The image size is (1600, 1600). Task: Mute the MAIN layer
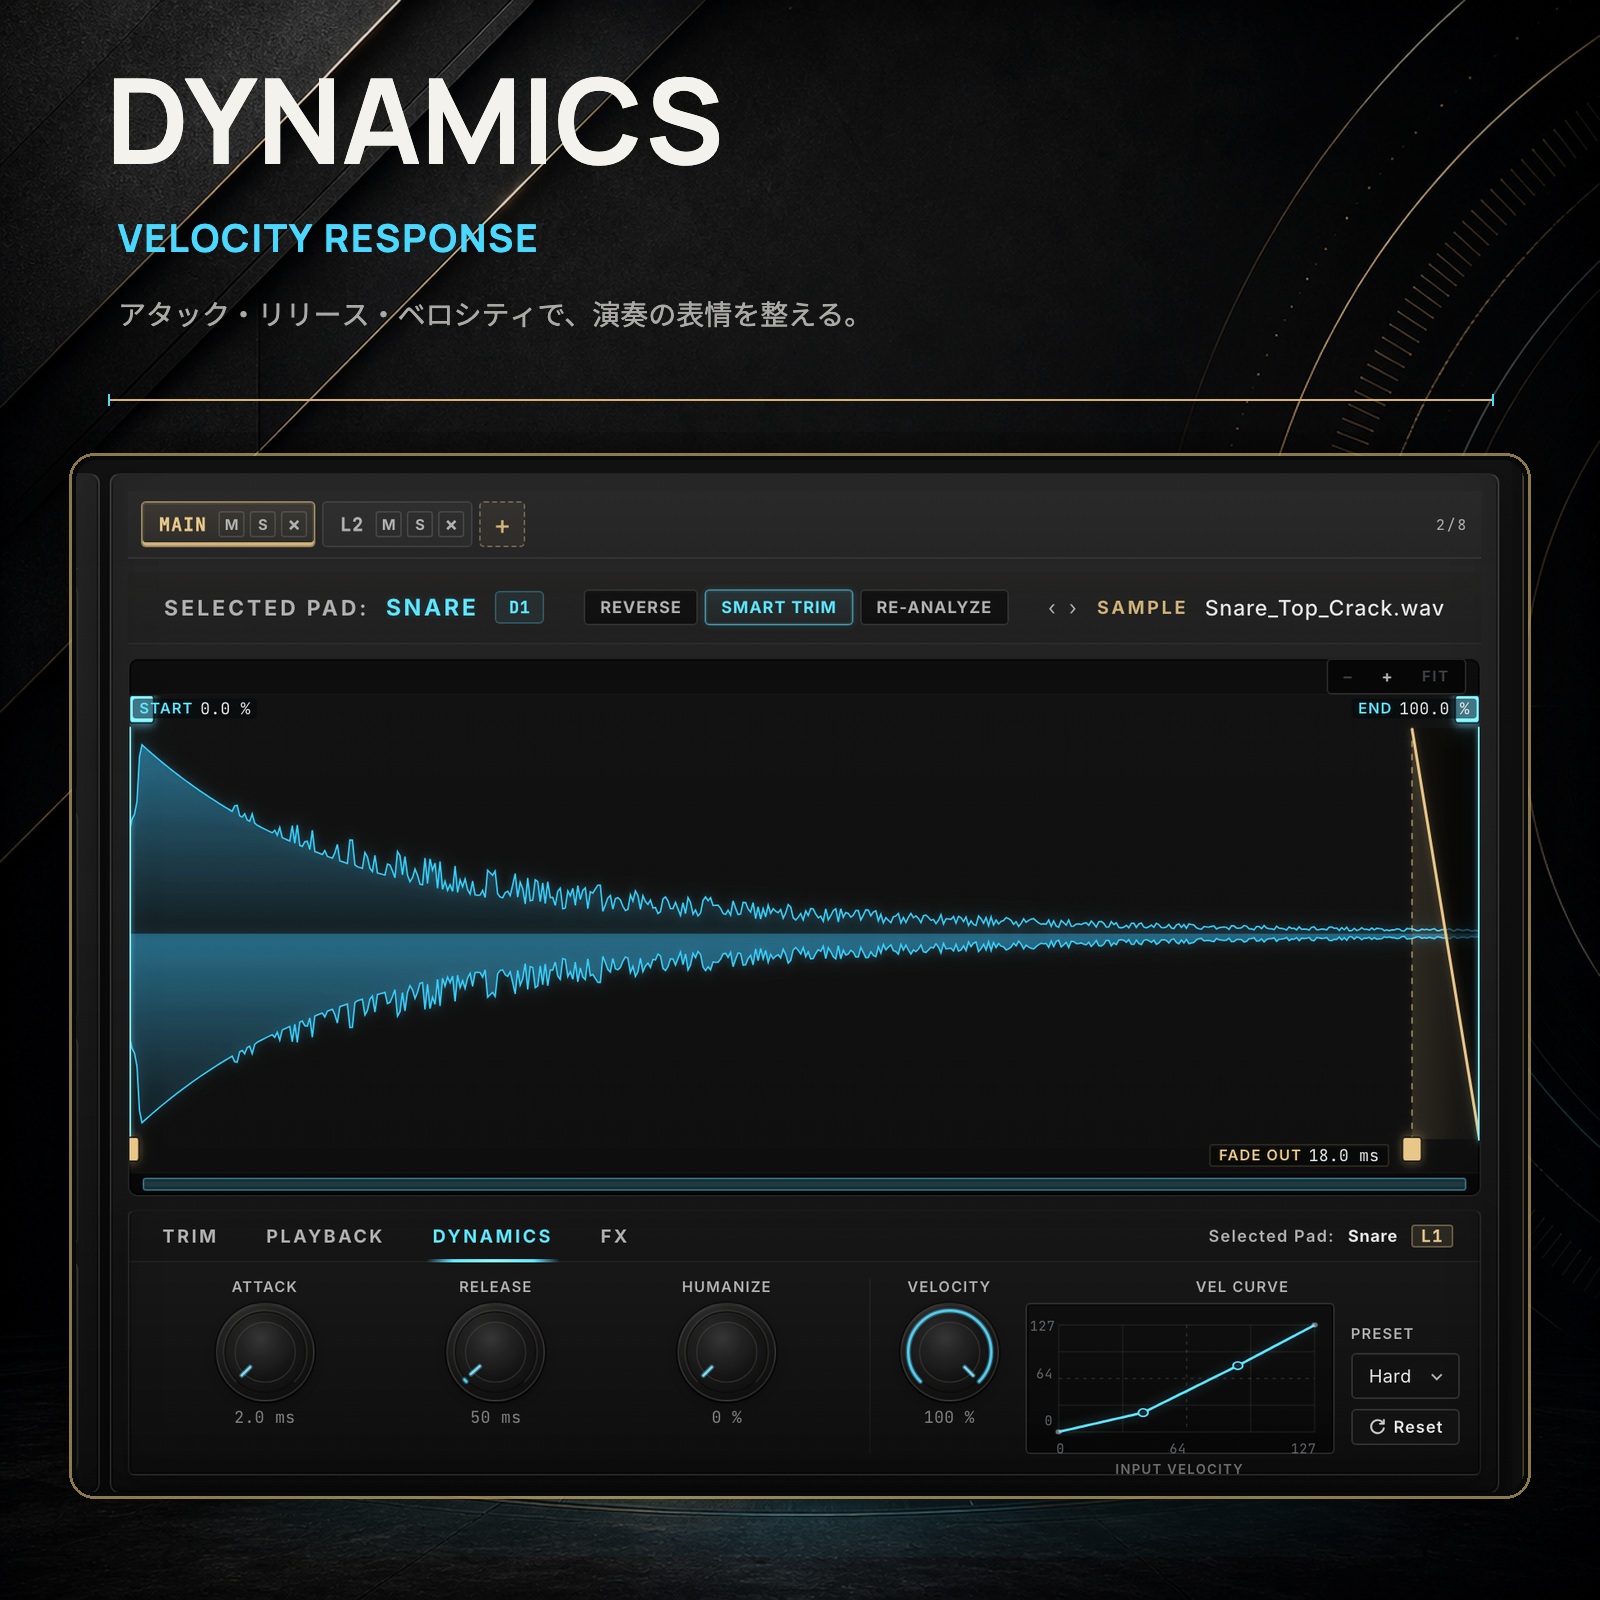click(232, 525)
